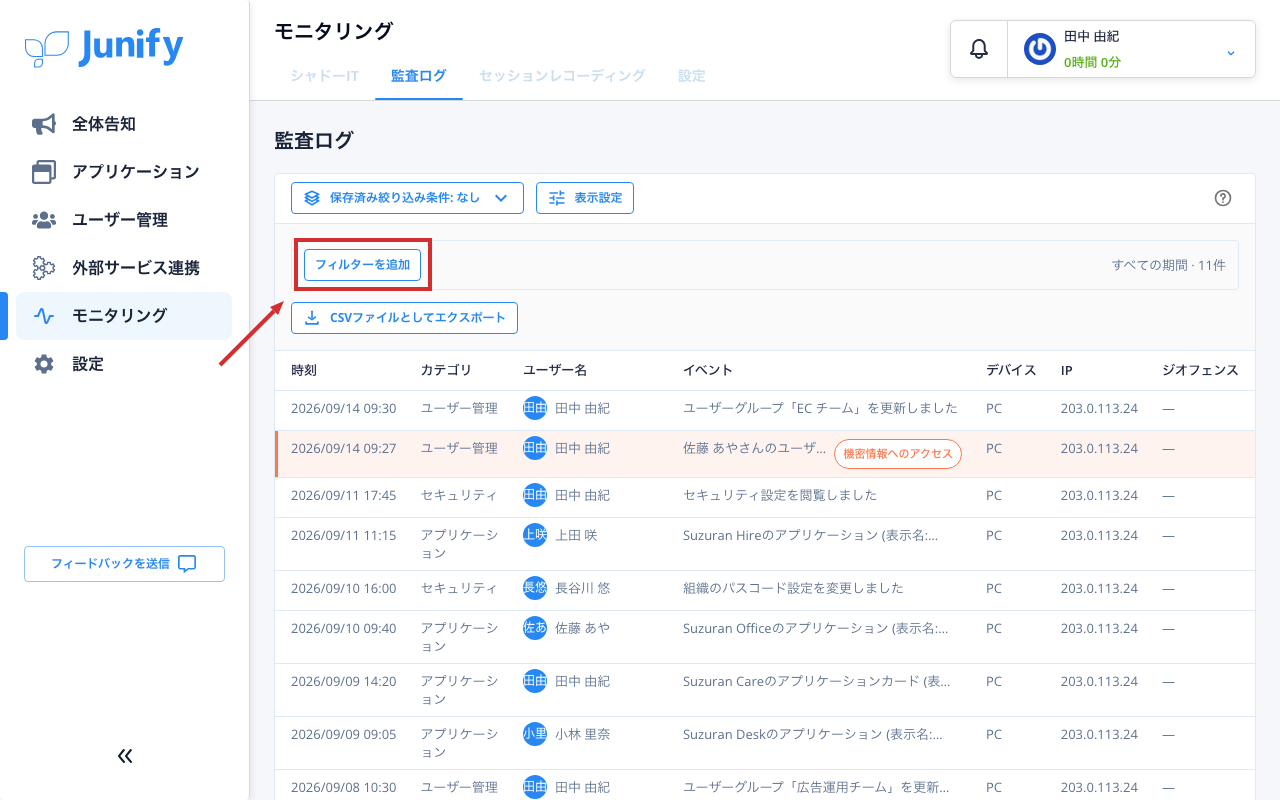The width and height of the screenshot is (1280, 800).
Task: Switch to シャドーIT tab
Action: point(324,76)
